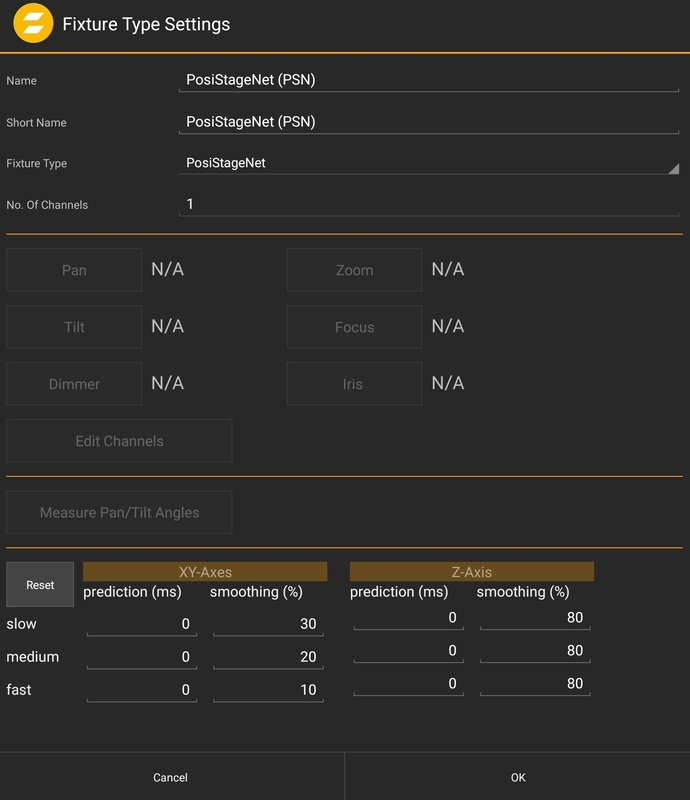This screenshot has height=800, width=690.
Task: Click the Zoom channel button
Action: 354,270
